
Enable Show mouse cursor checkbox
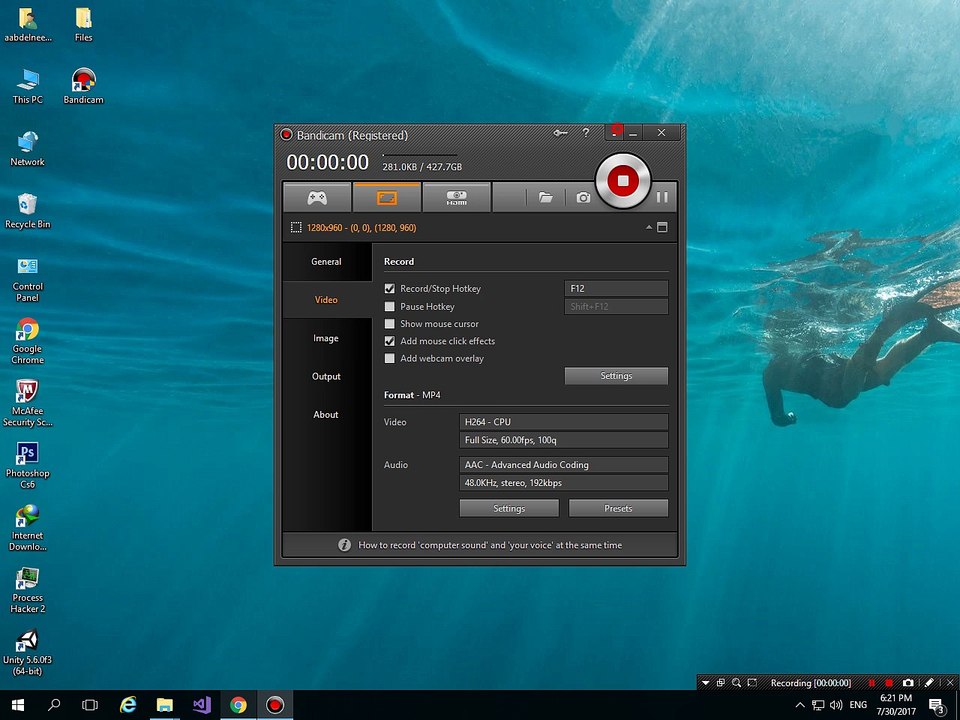click(x=389, y=324)
